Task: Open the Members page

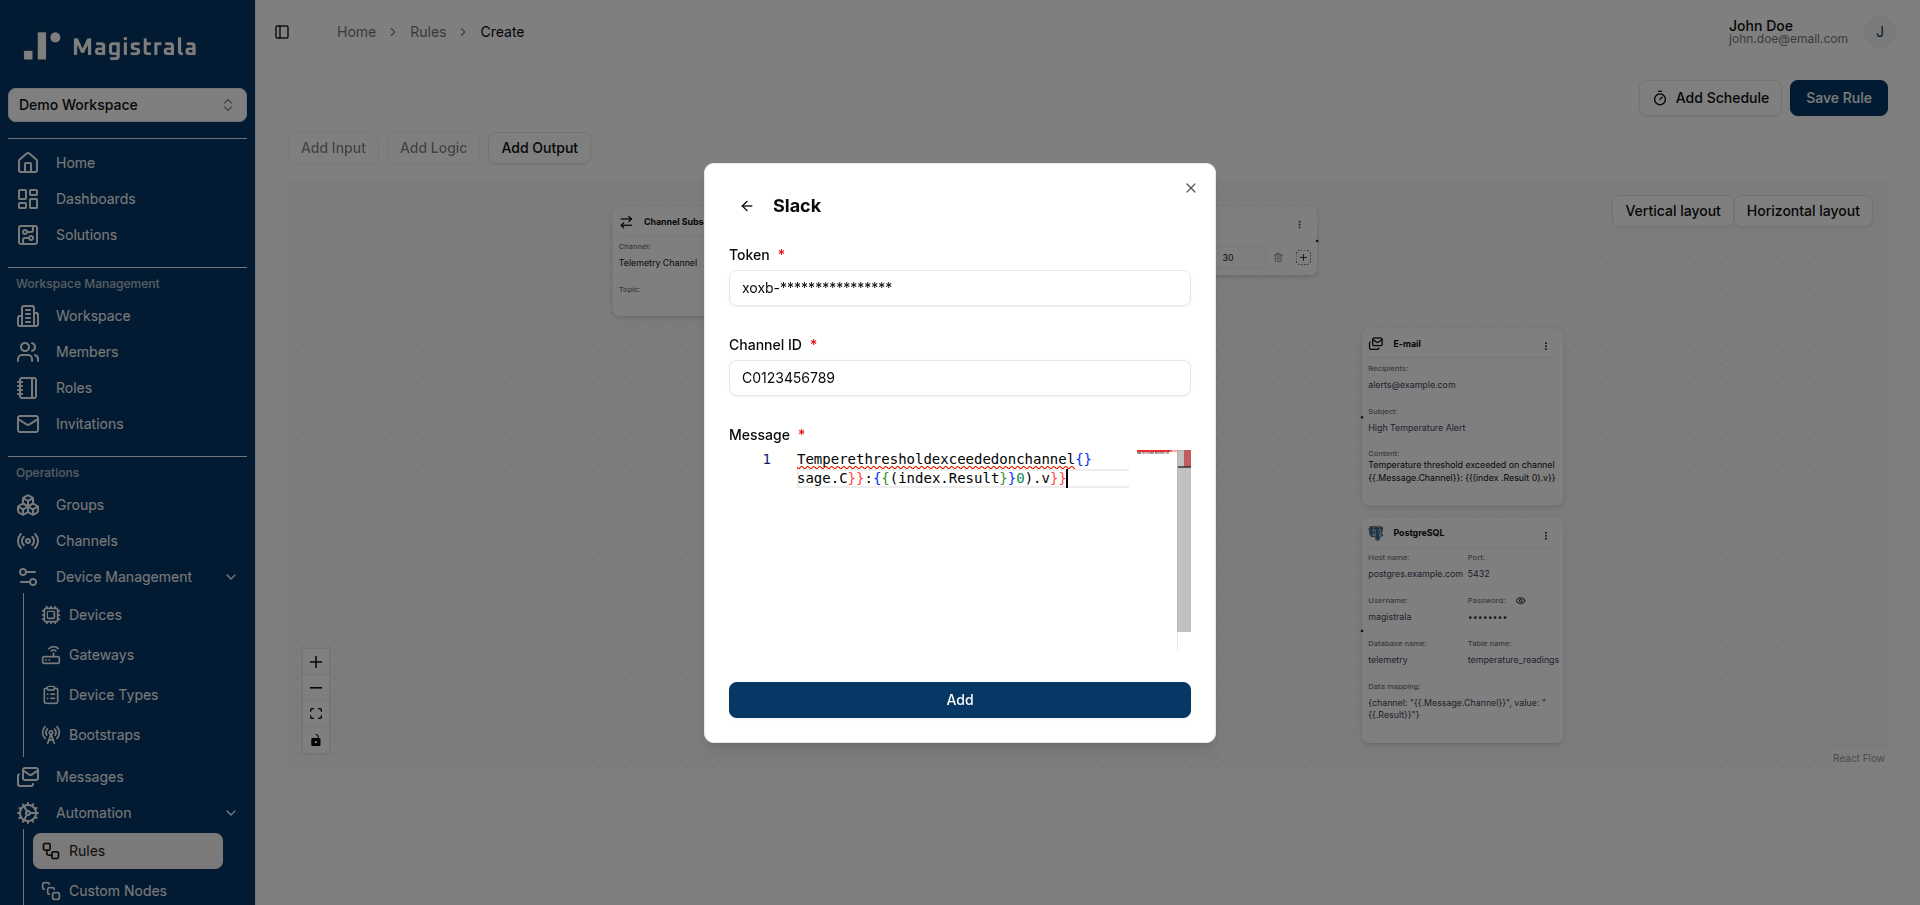Action: 127,352
